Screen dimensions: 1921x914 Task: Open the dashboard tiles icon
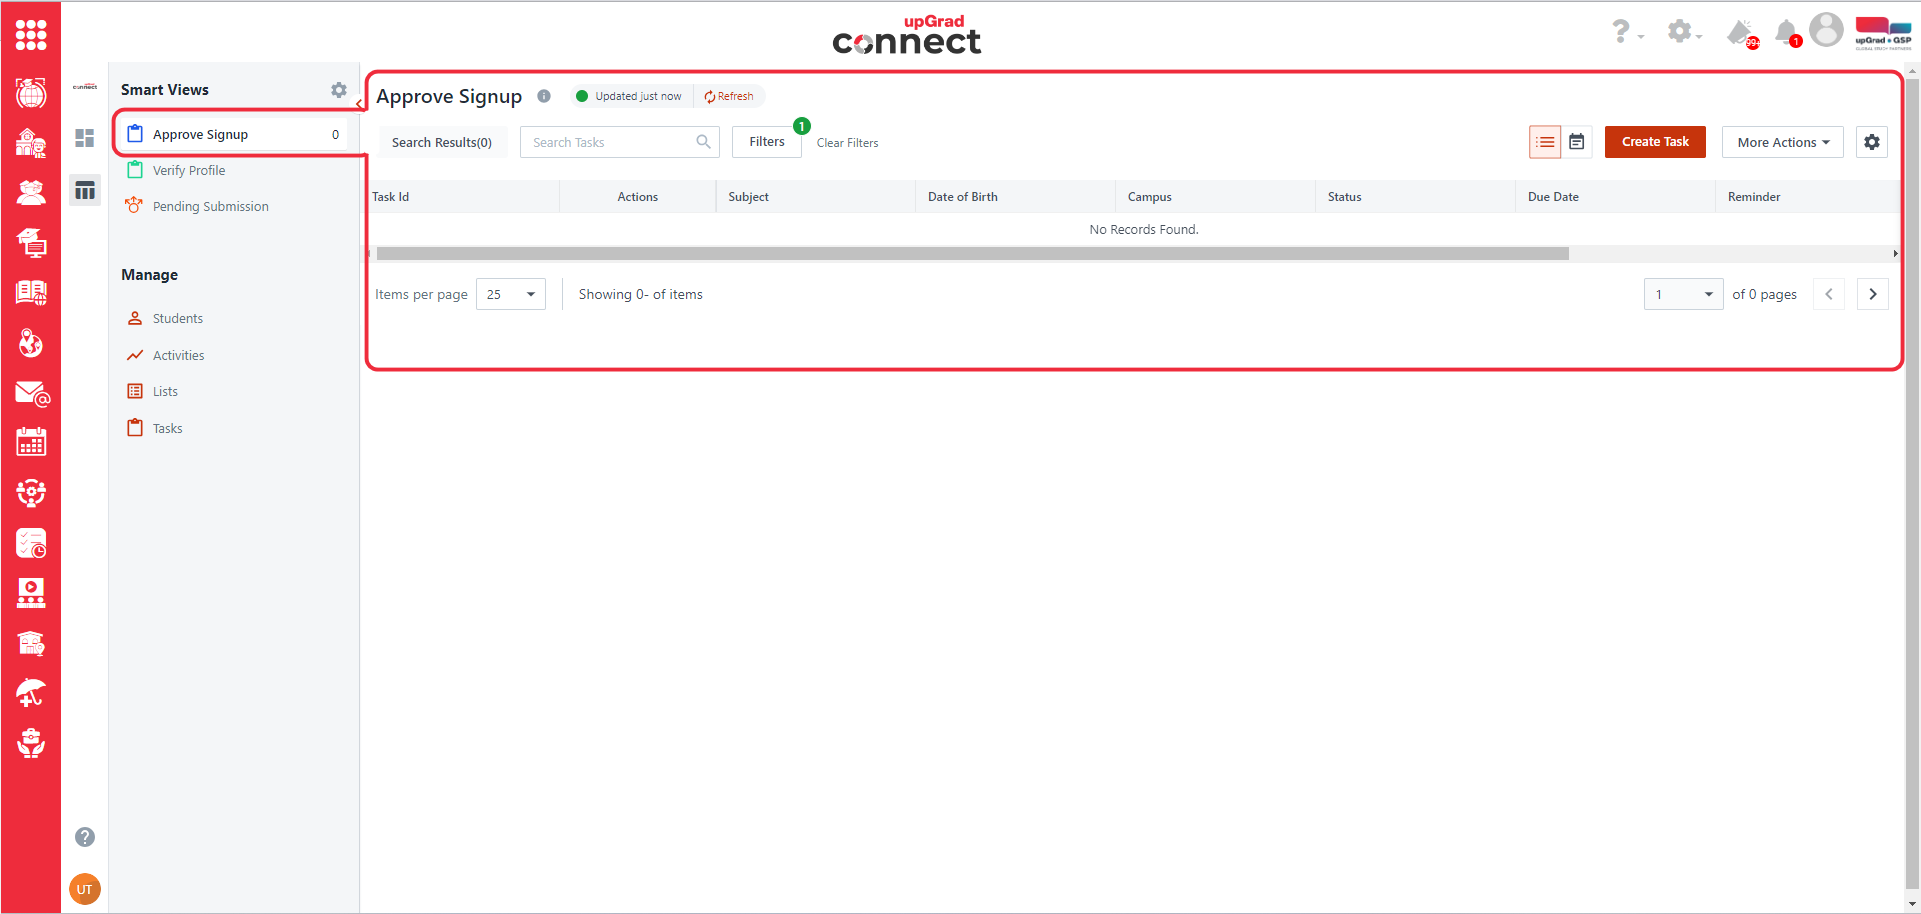[85, 138]
